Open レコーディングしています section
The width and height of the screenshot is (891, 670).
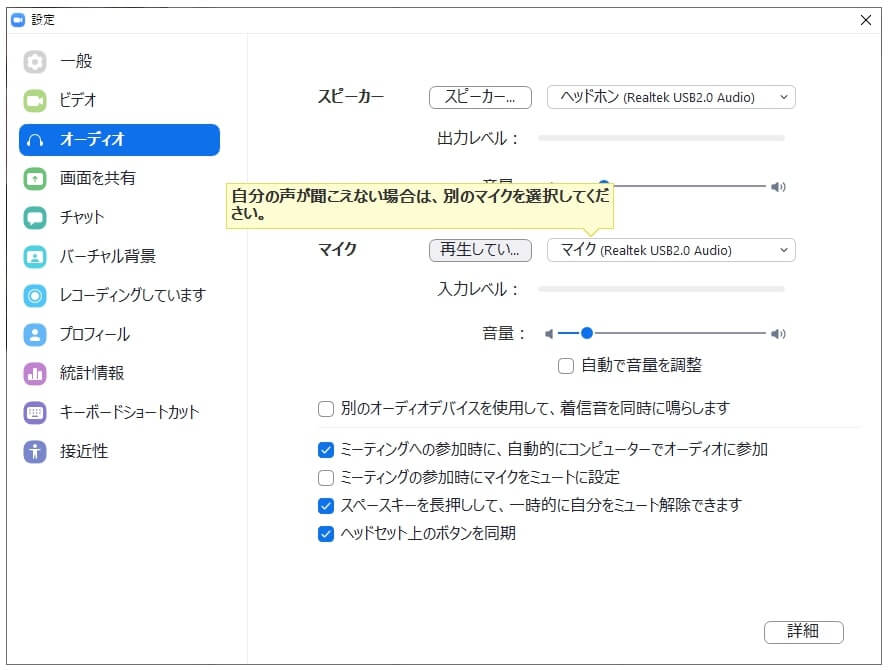[119, 296]
